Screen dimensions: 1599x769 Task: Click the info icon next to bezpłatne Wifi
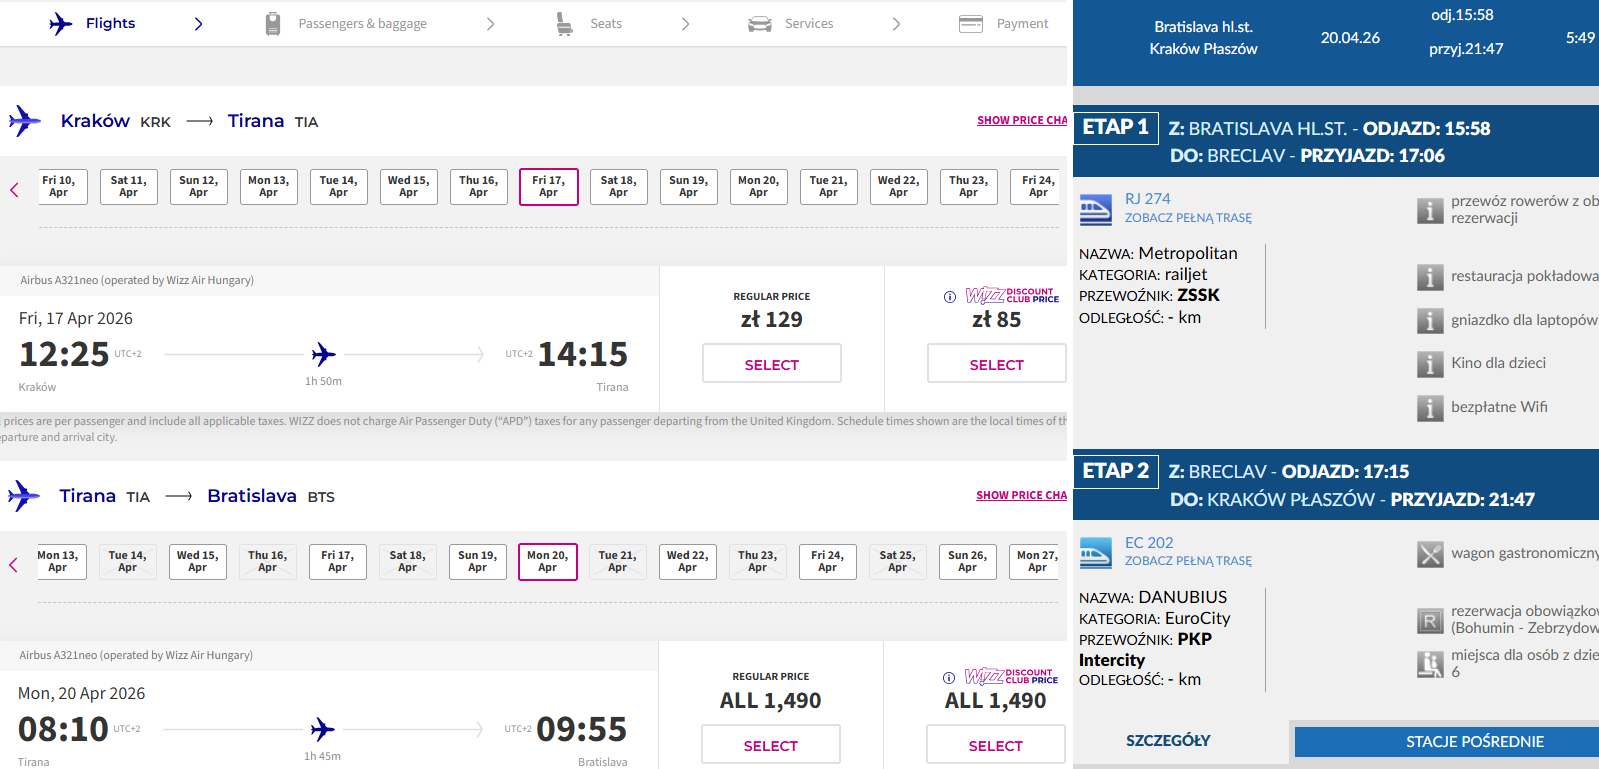tap(1430, 408)
